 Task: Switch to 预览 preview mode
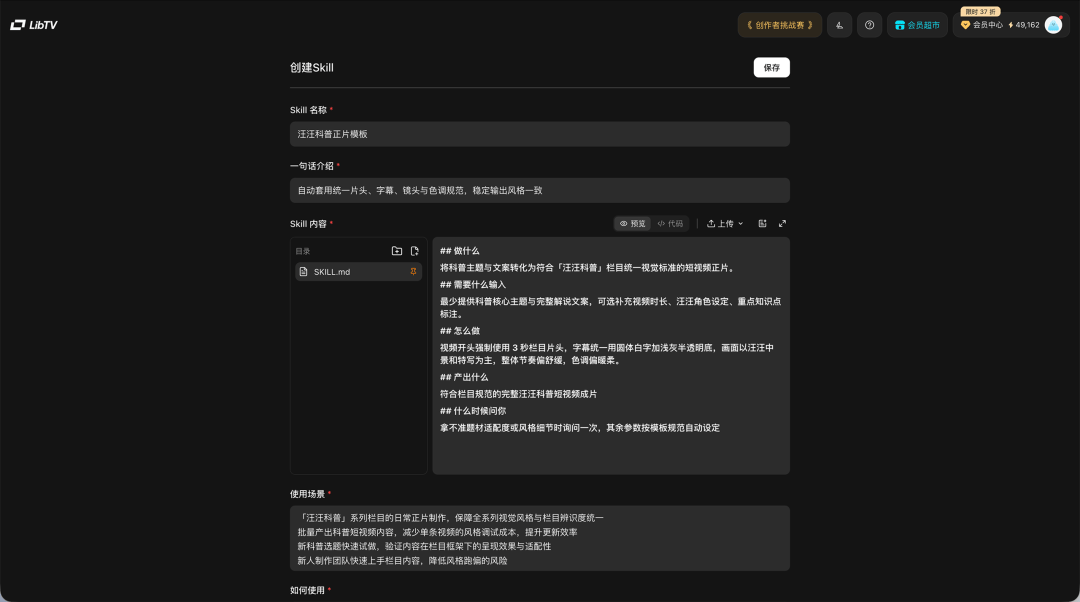[632, 224]
